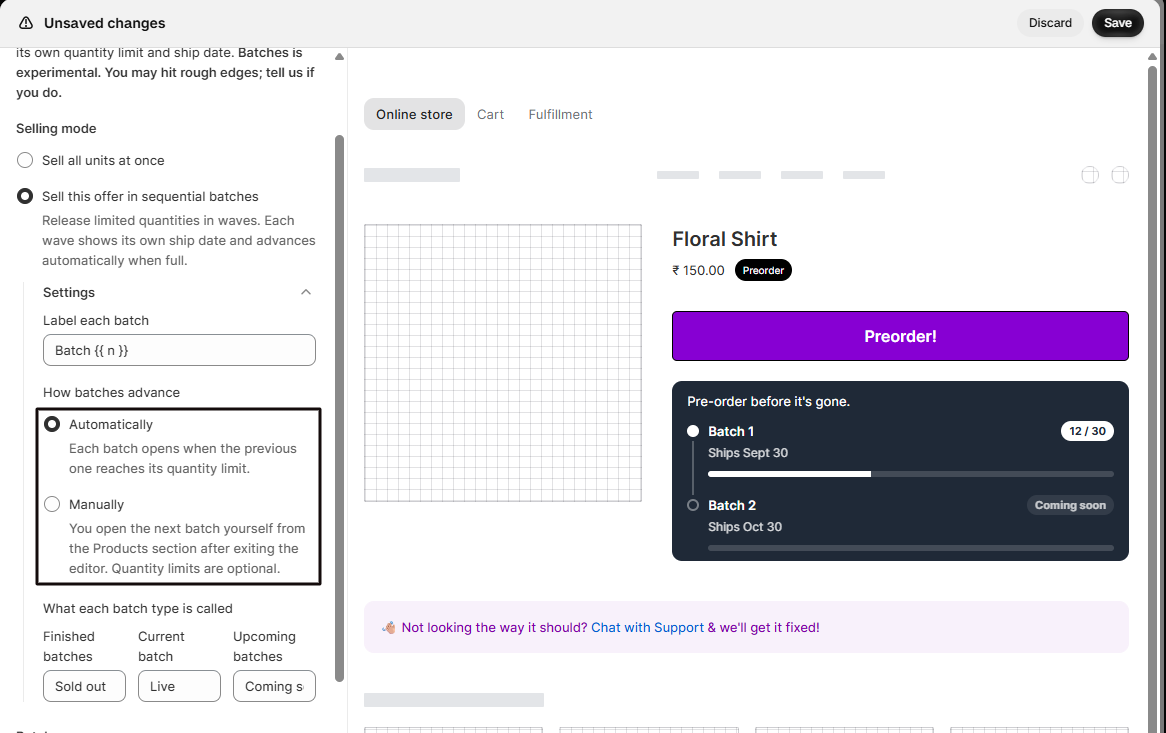Click the waving hand emoji icon

pyautogui.click(x=388, y=627)
